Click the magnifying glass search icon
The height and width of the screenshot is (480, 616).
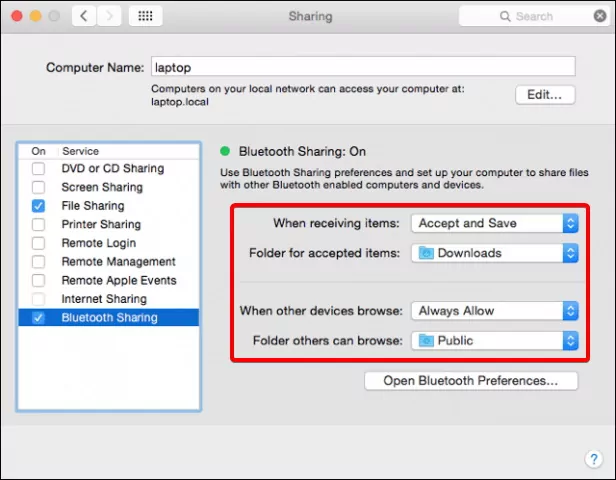(x=505, y=16)
